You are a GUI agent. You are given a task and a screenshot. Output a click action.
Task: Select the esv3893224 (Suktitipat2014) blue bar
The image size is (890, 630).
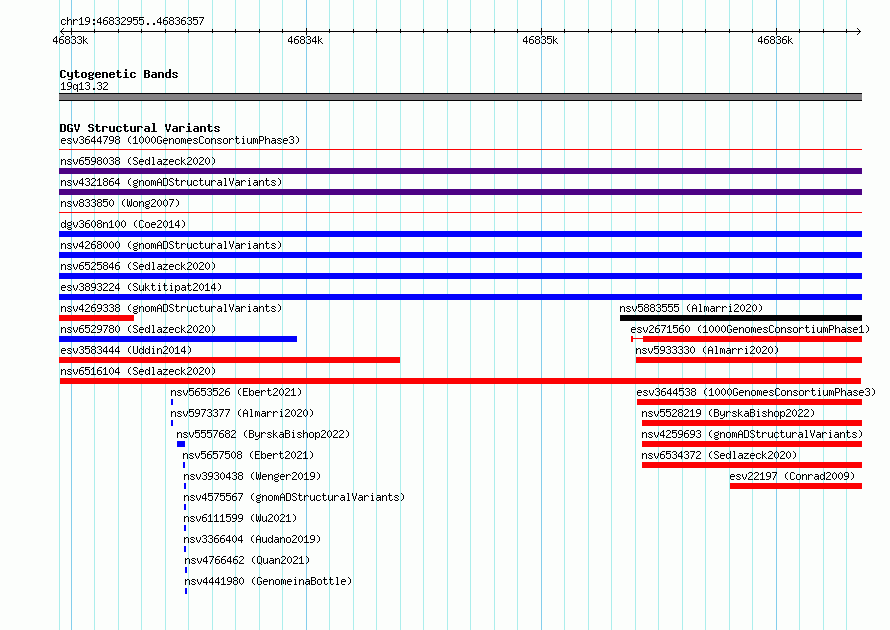tap(460, 297)
